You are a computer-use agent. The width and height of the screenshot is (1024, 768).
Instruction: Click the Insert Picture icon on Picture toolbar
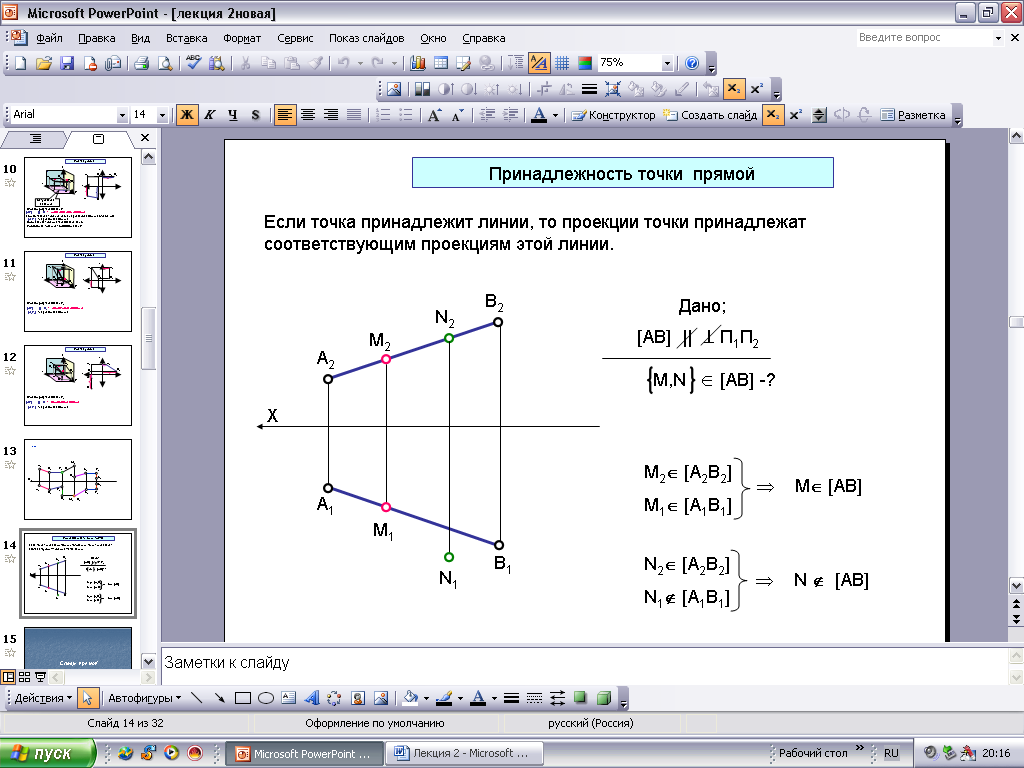pyautogui.click(x=394, y=89)
